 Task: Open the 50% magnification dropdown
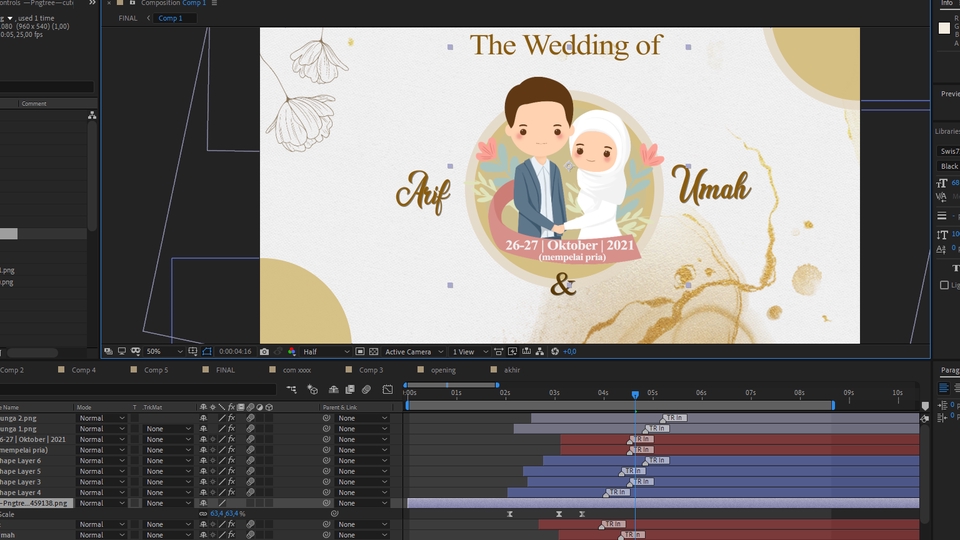(x=164, y=351)
